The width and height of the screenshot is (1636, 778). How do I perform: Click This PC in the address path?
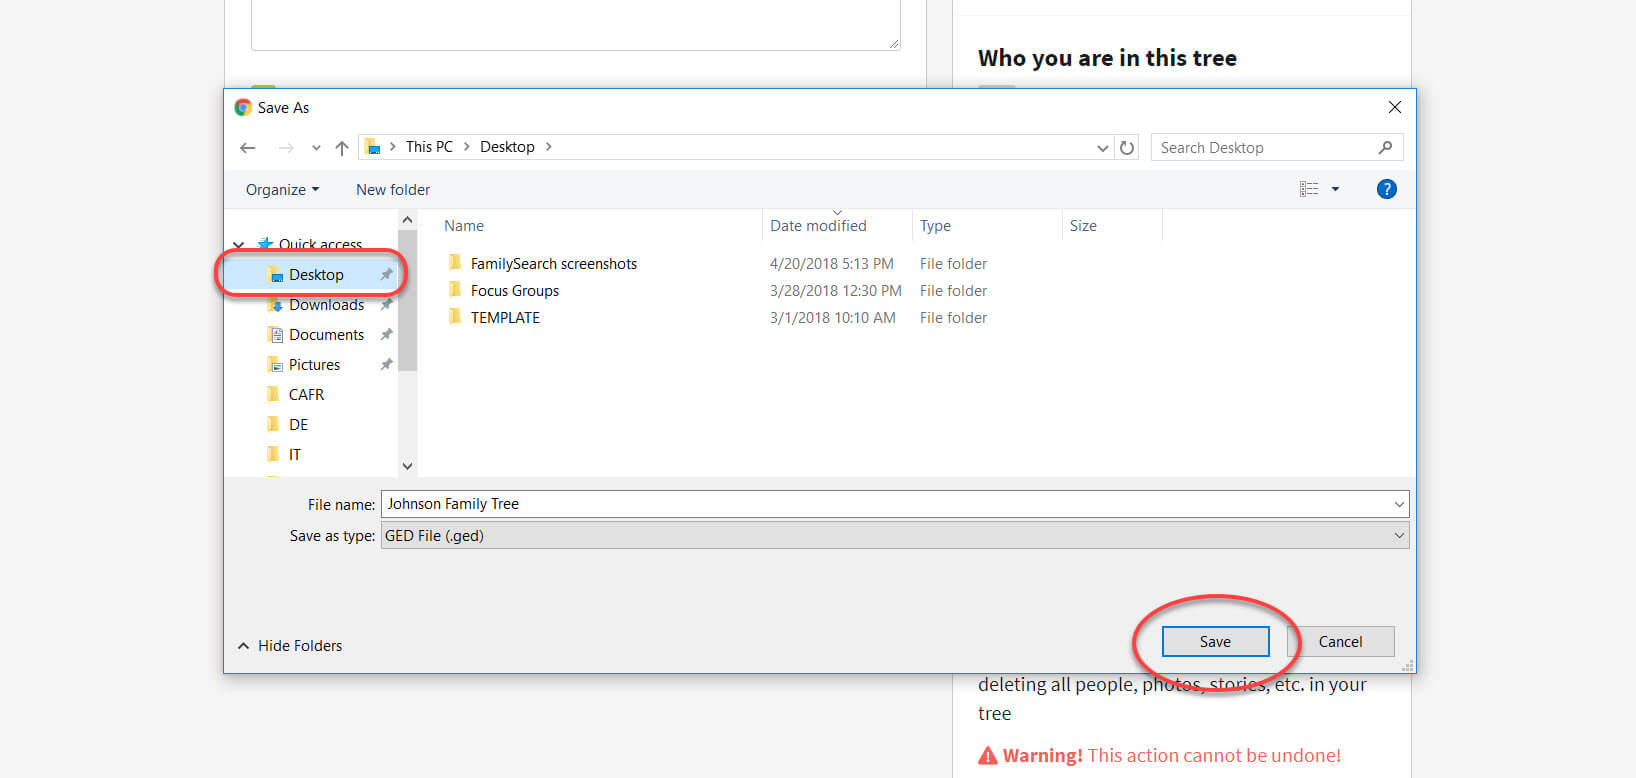[429, 147]
